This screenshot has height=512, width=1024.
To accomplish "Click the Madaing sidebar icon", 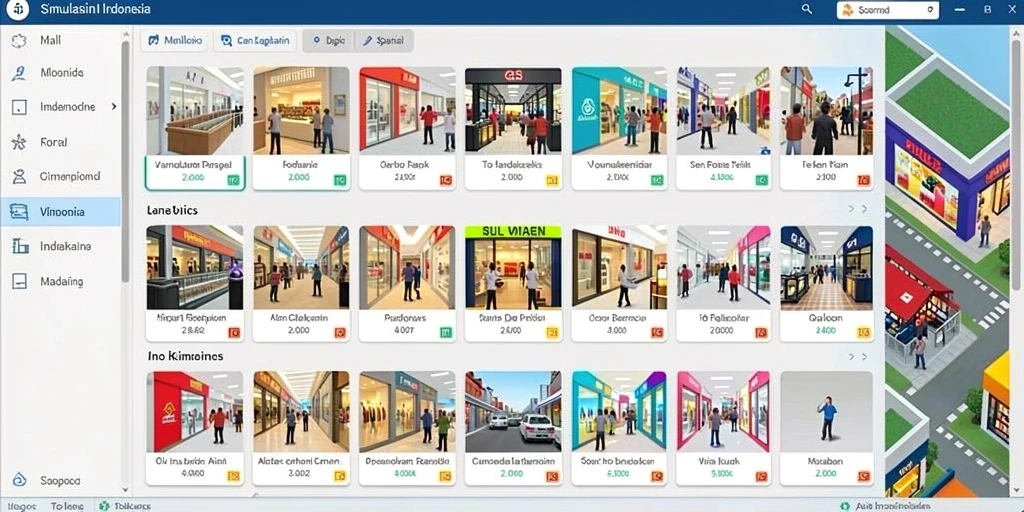I will click(x=20, y=281).
